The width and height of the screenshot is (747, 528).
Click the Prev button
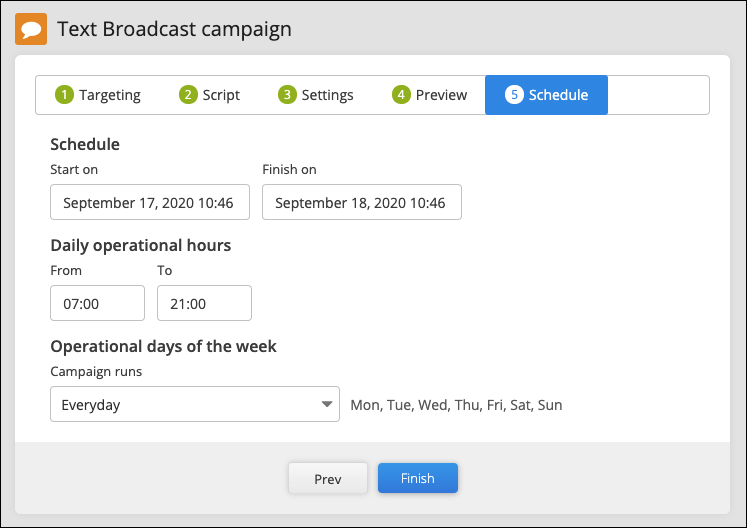click(328, 478)
